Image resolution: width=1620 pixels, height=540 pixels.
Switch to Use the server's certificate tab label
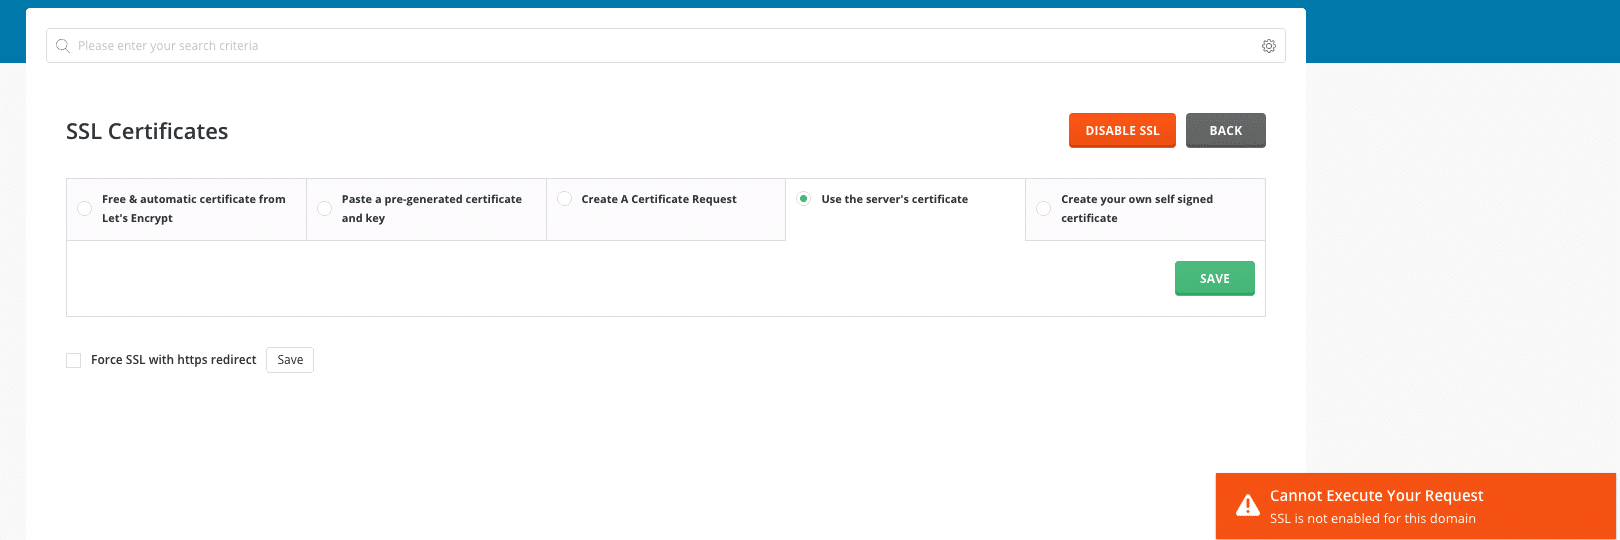pos(895,199)
